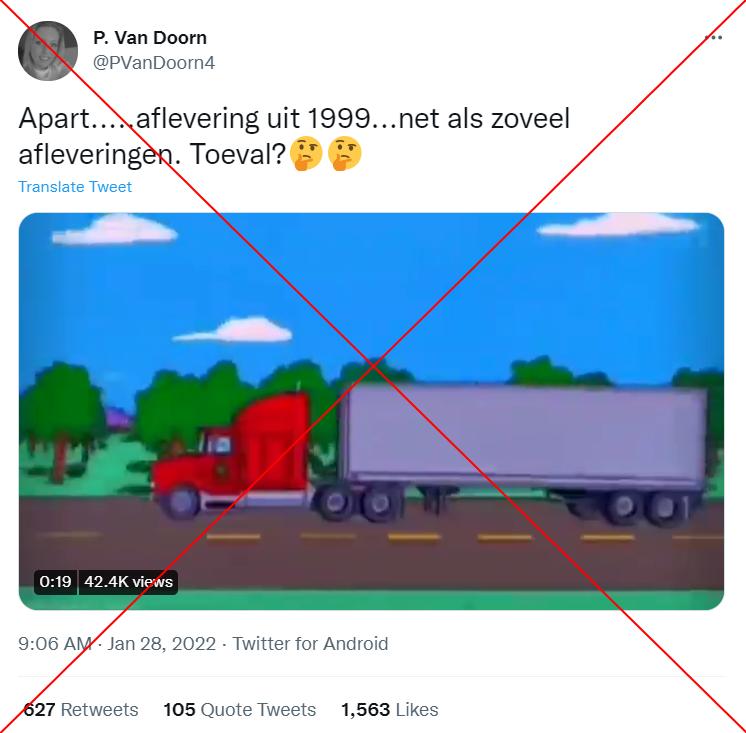Screen dimensions: 746x733
Task: Click the 42.4K views badge
Action: (x=128, y=582)
